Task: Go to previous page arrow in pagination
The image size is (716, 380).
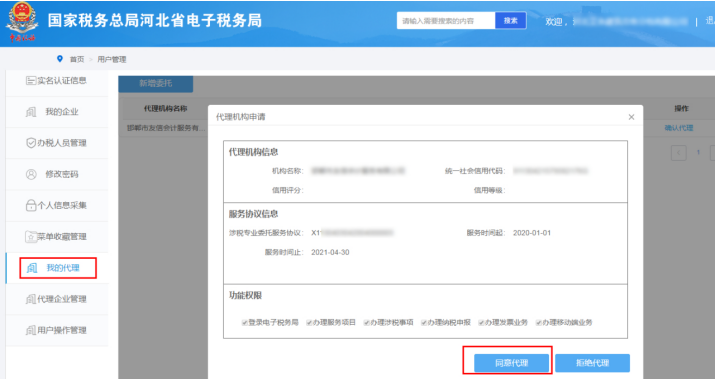Action: coord(679,153)
